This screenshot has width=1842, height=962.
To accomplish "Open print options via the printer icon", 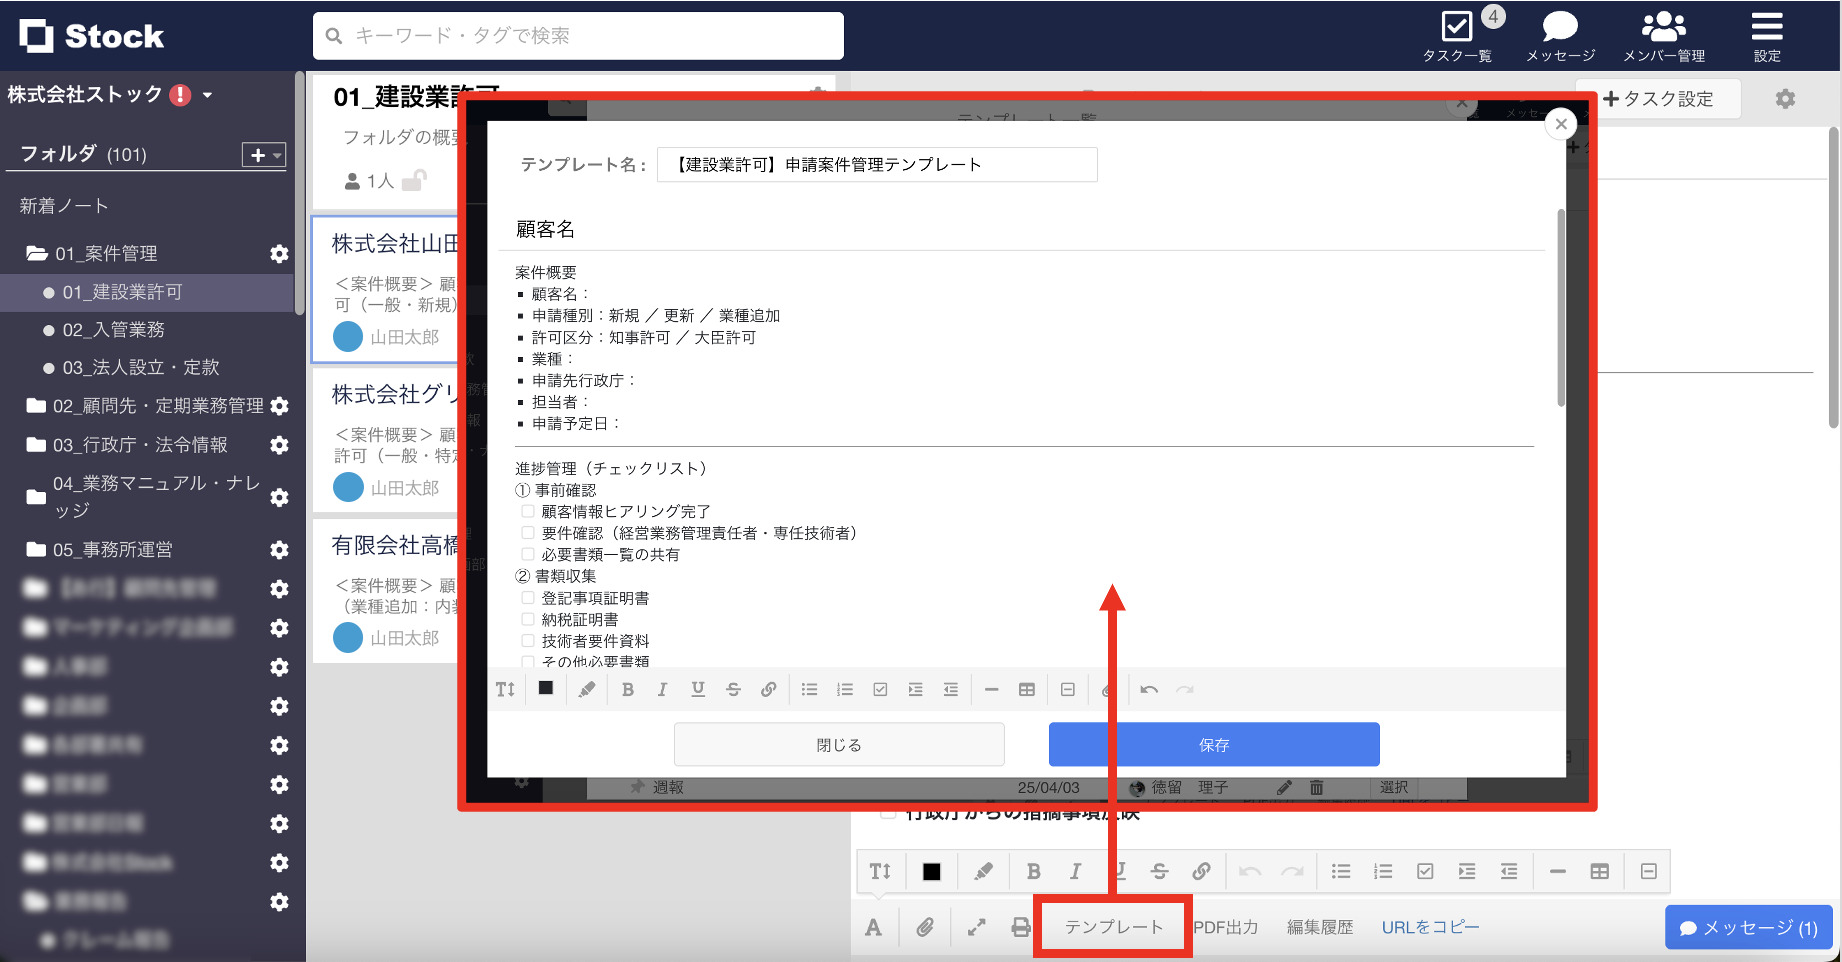I will [x=1020, y=926].
